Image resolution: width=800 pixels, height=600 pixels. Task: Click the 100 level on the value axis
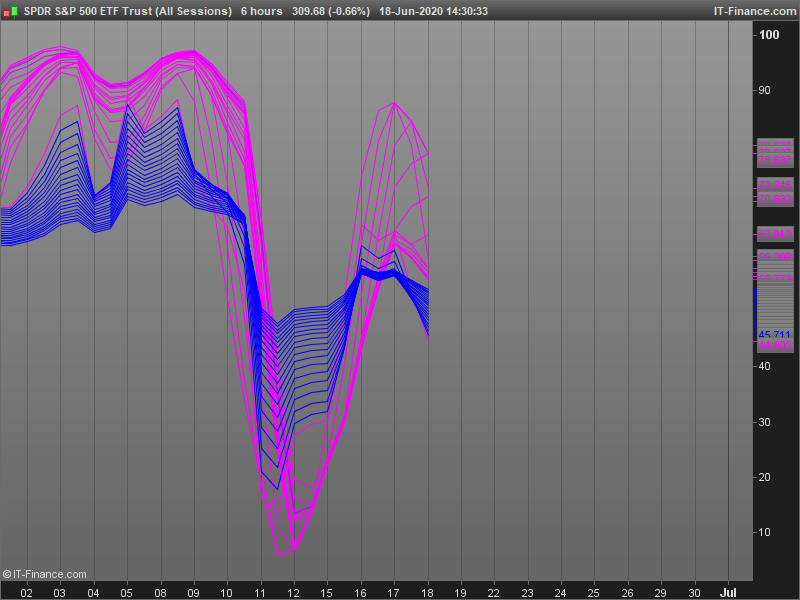(769, 35)
